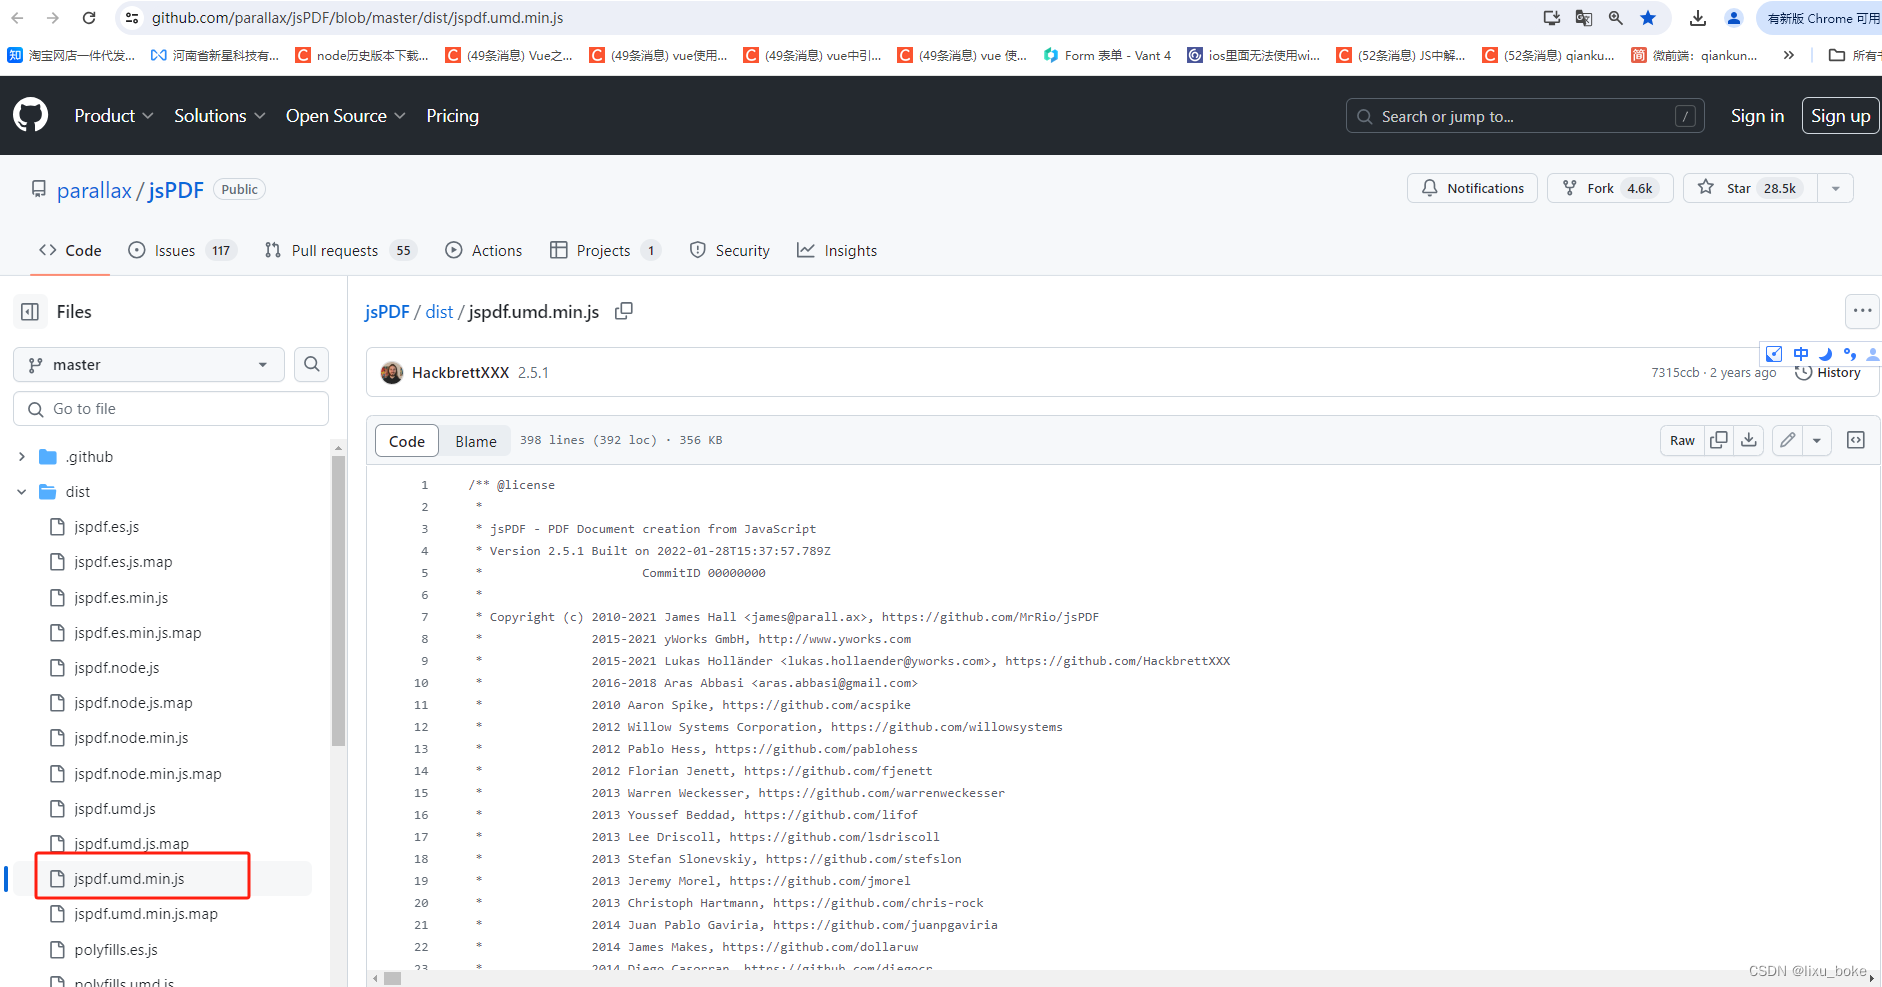Open jspdf.umd.min.js.map file
1882x987 pixels.
pyautogui.click(x=146, y=914)
